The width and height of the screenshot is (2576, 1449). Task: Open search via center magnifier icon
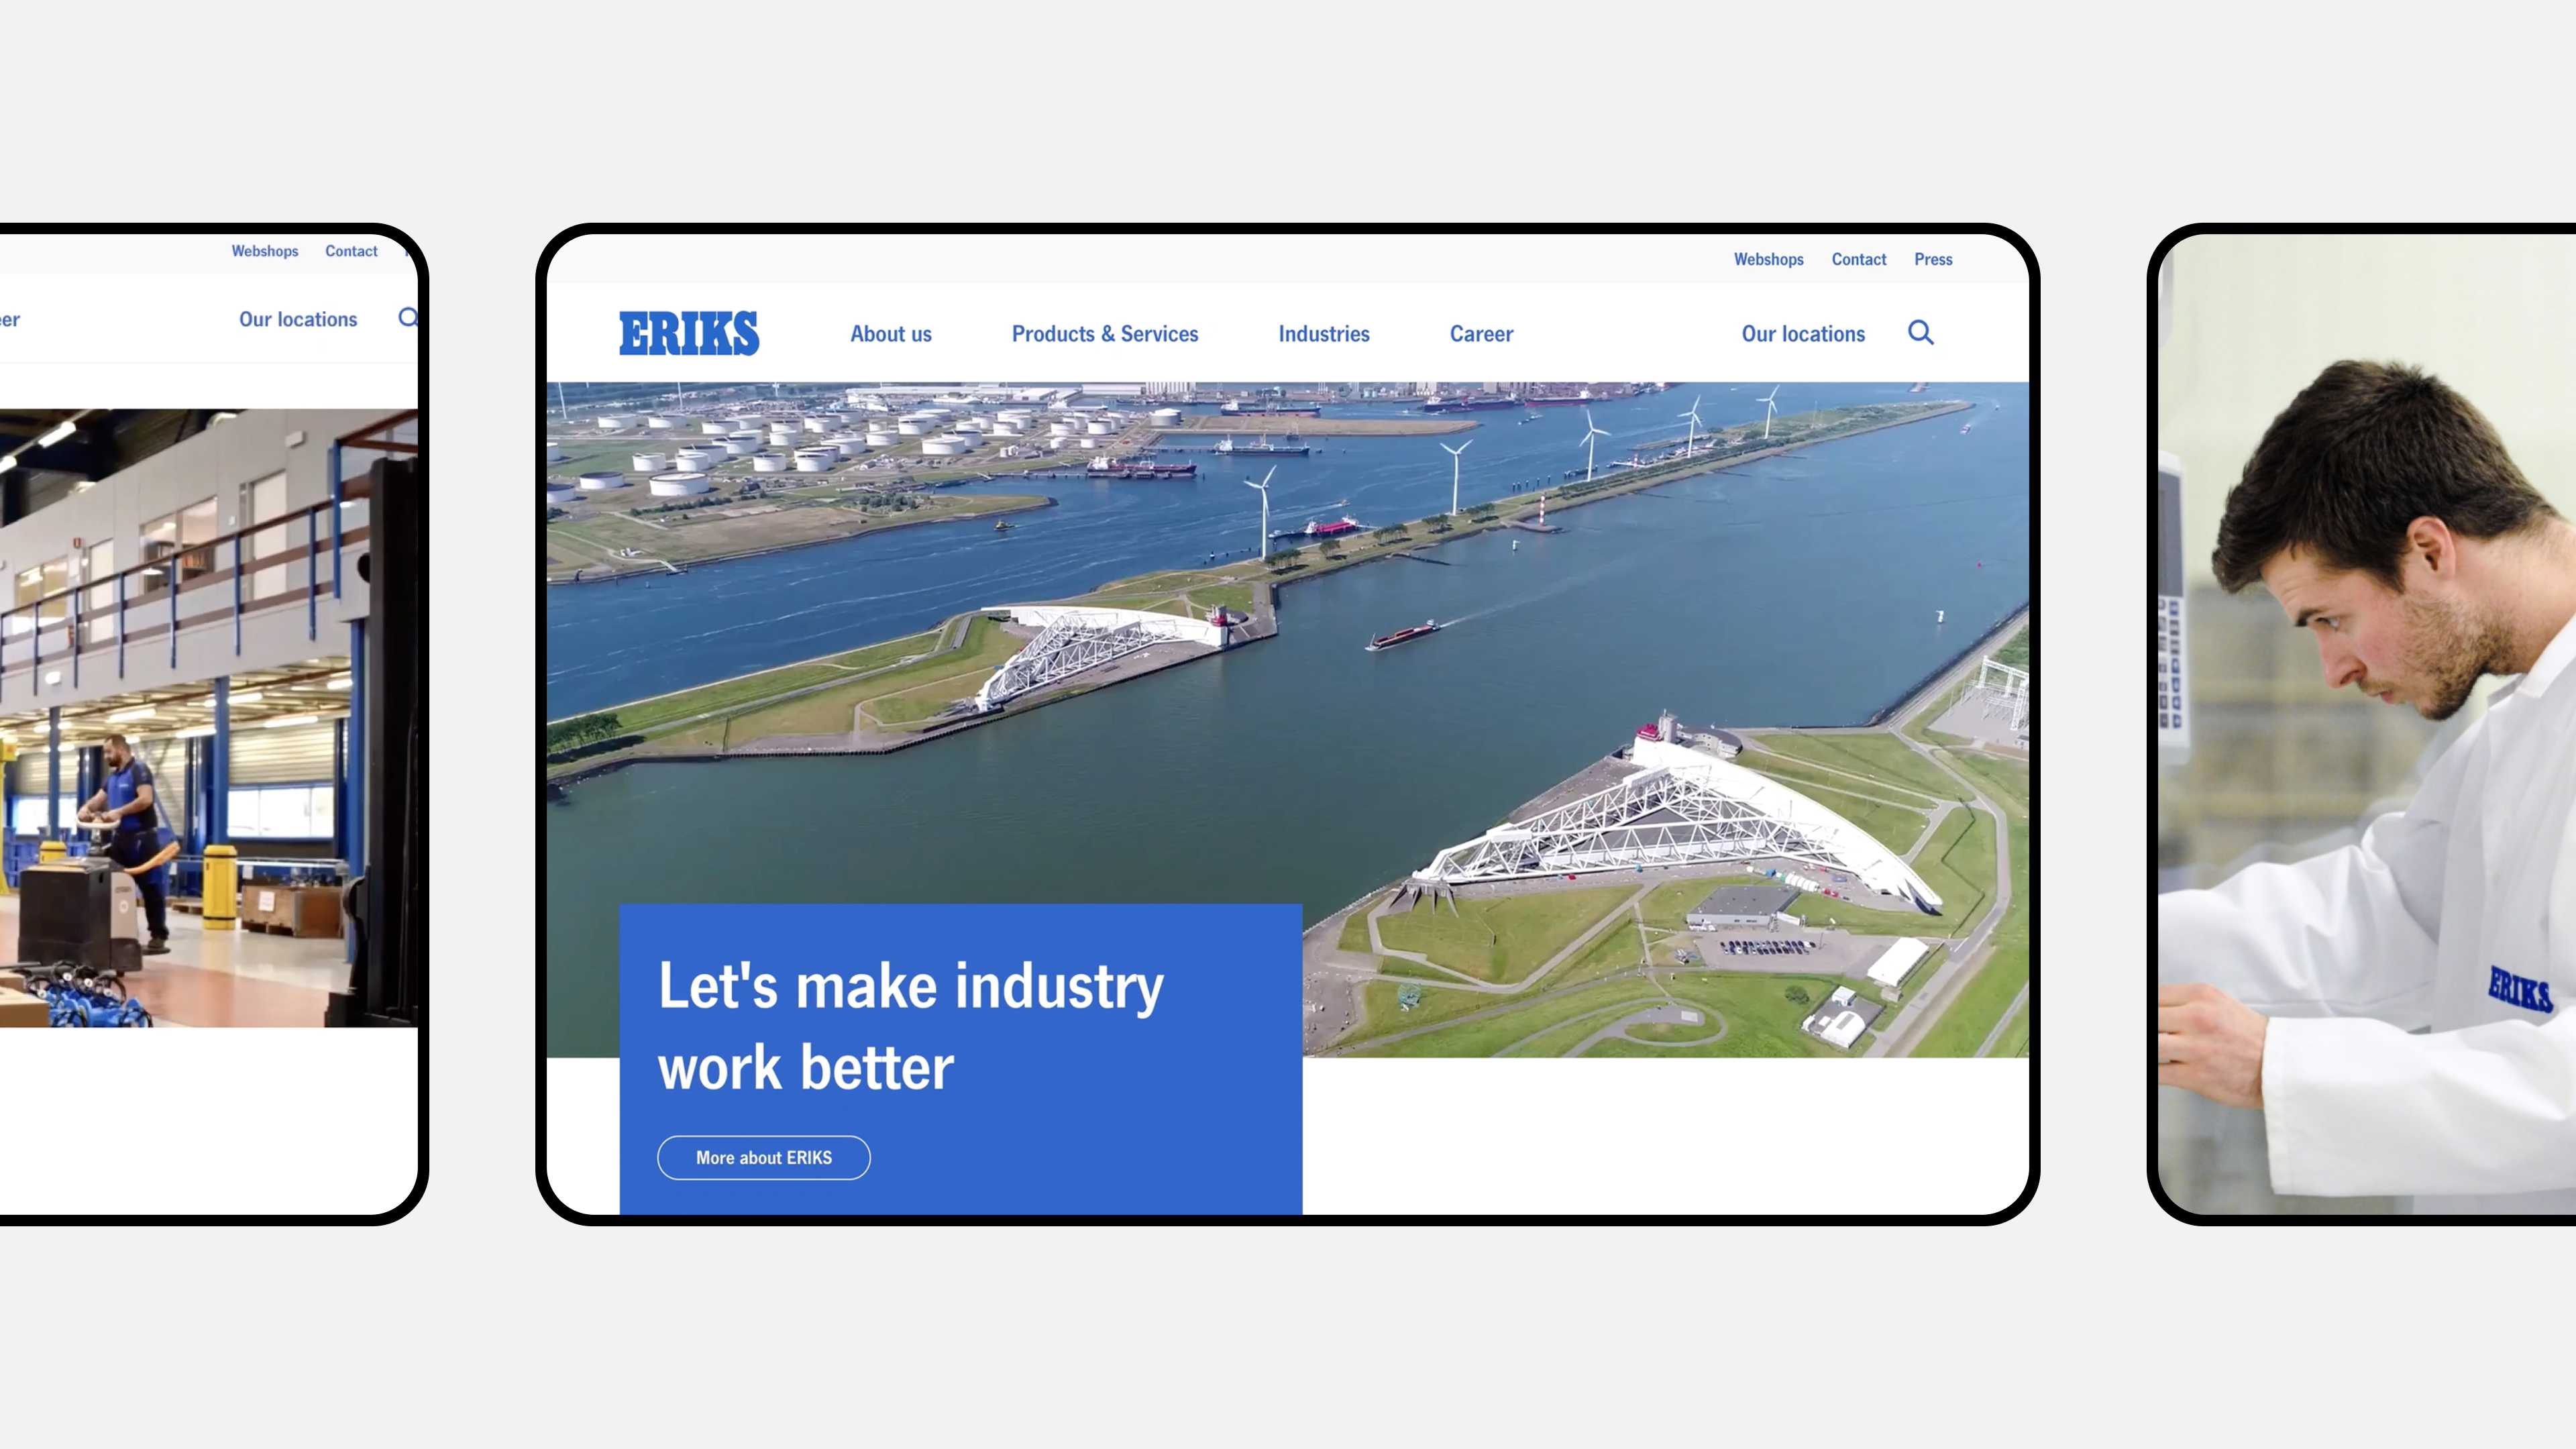click(x=1920, y=333)
